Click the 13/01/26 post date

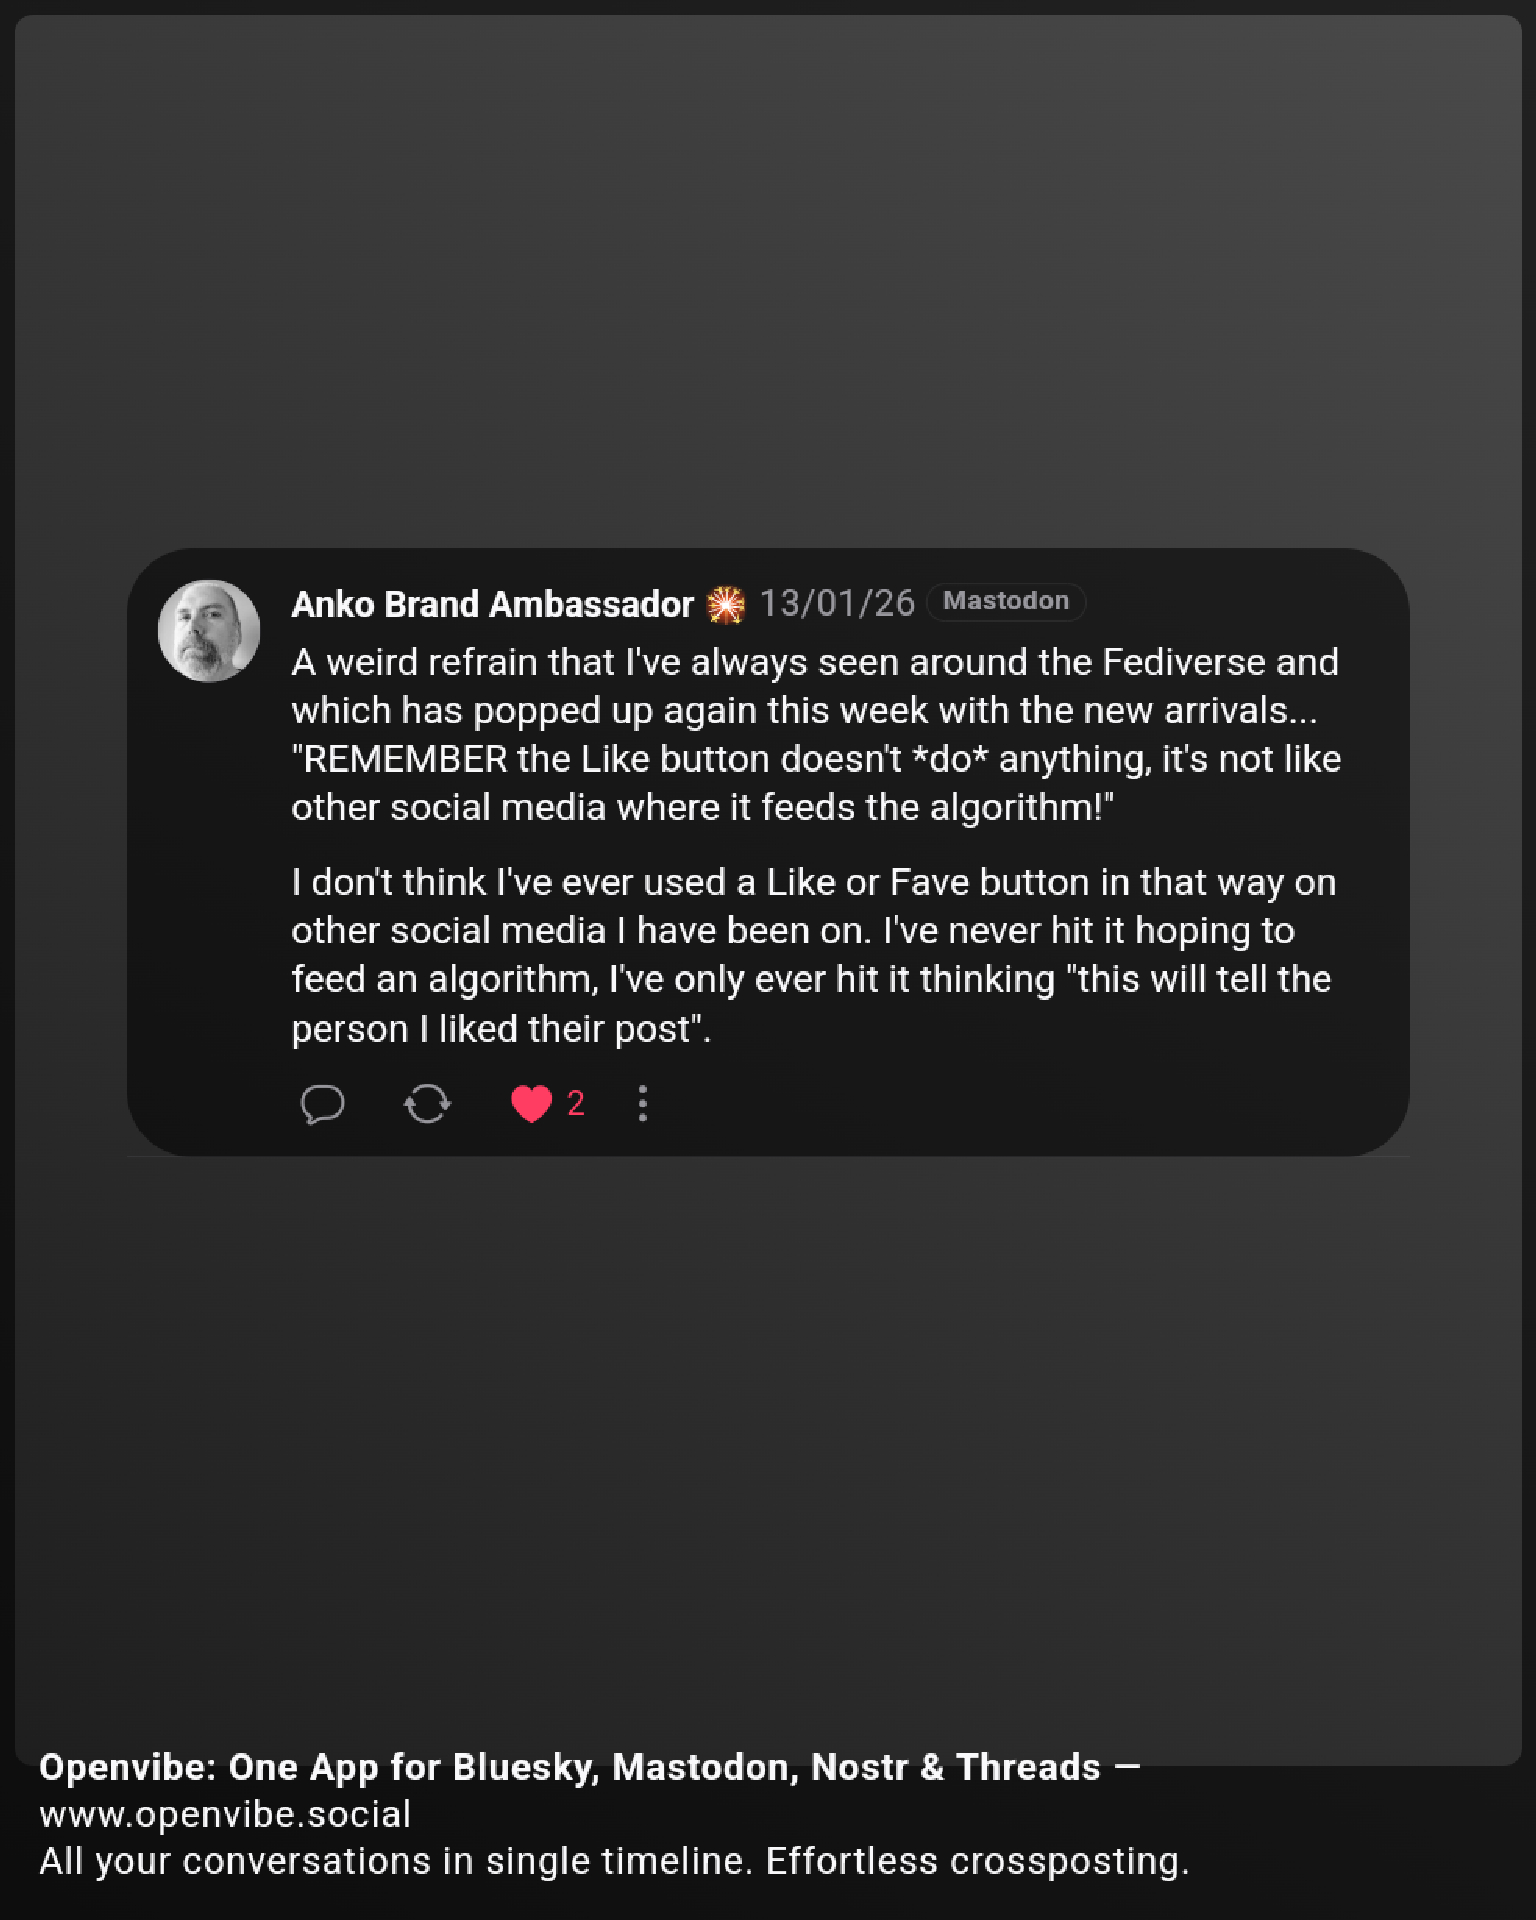click(x=837, y=603)
